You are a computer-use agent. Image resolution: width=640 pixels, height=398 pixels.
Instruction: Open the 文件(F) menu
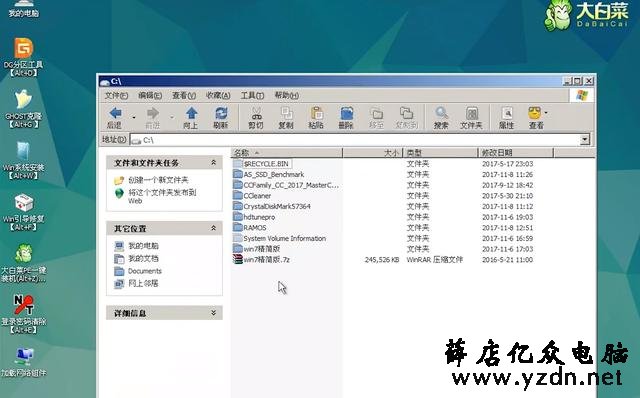point(116,96)
